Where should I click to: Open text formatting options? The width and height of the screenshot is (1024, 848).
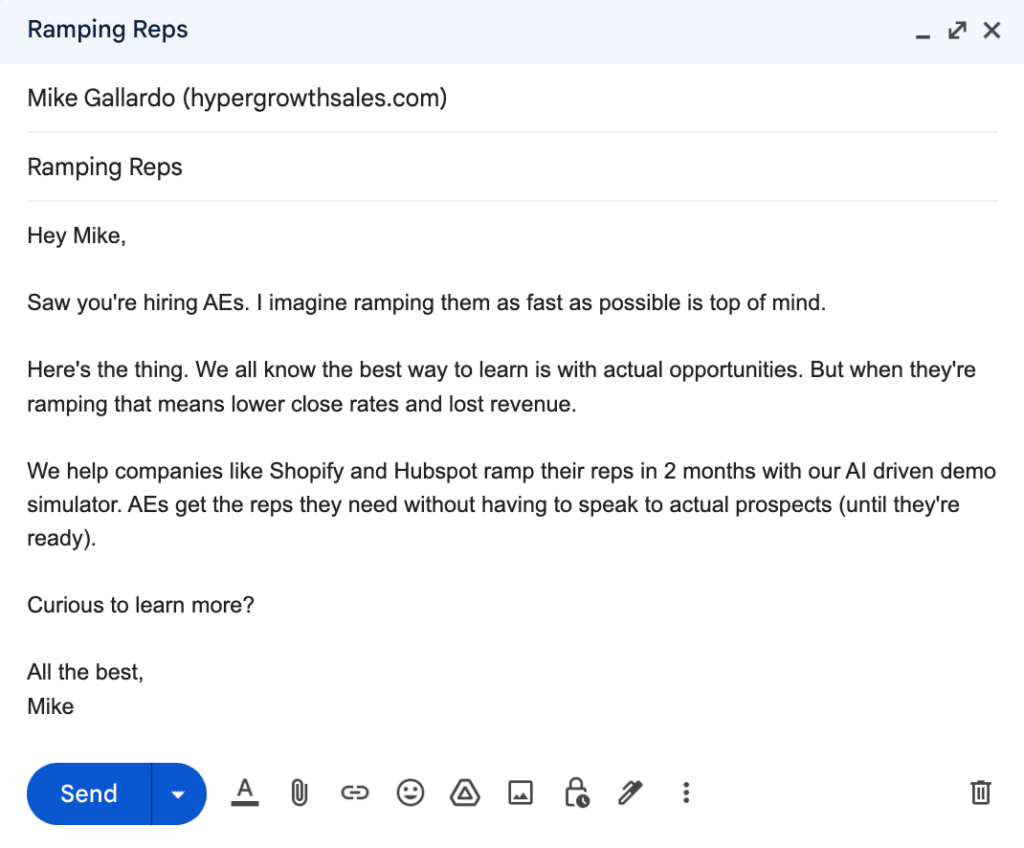click(245, 793)
